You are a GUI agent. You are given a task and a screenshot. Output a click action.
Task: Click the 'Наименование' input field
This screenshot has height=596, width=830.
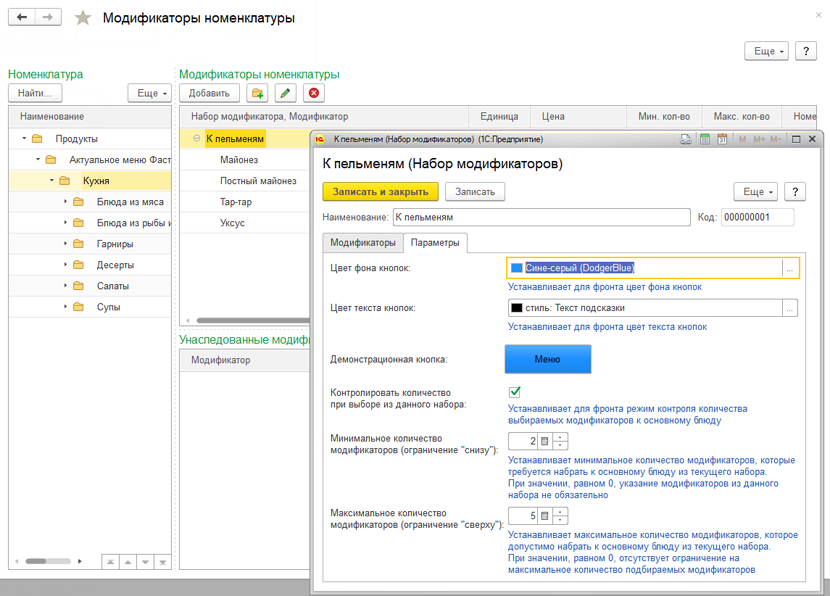click(540, 217)
